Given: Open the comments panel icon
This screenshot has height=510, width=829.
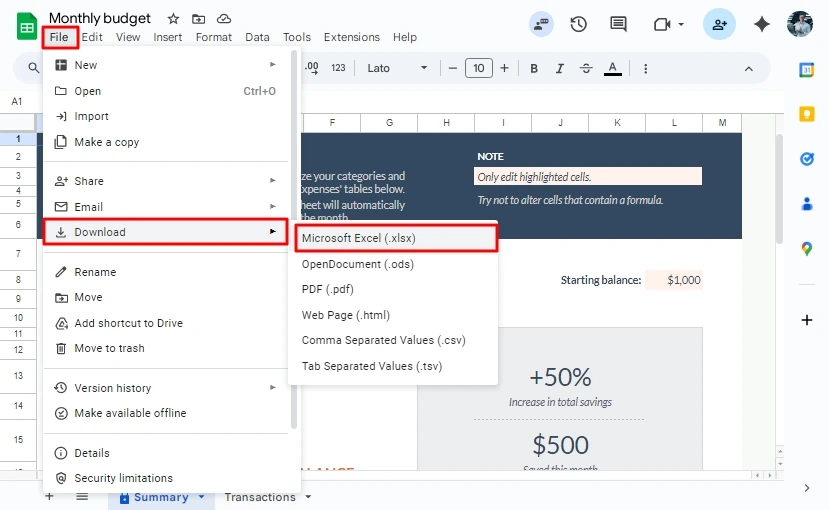Looking at the screenshot, I should 618,24.
